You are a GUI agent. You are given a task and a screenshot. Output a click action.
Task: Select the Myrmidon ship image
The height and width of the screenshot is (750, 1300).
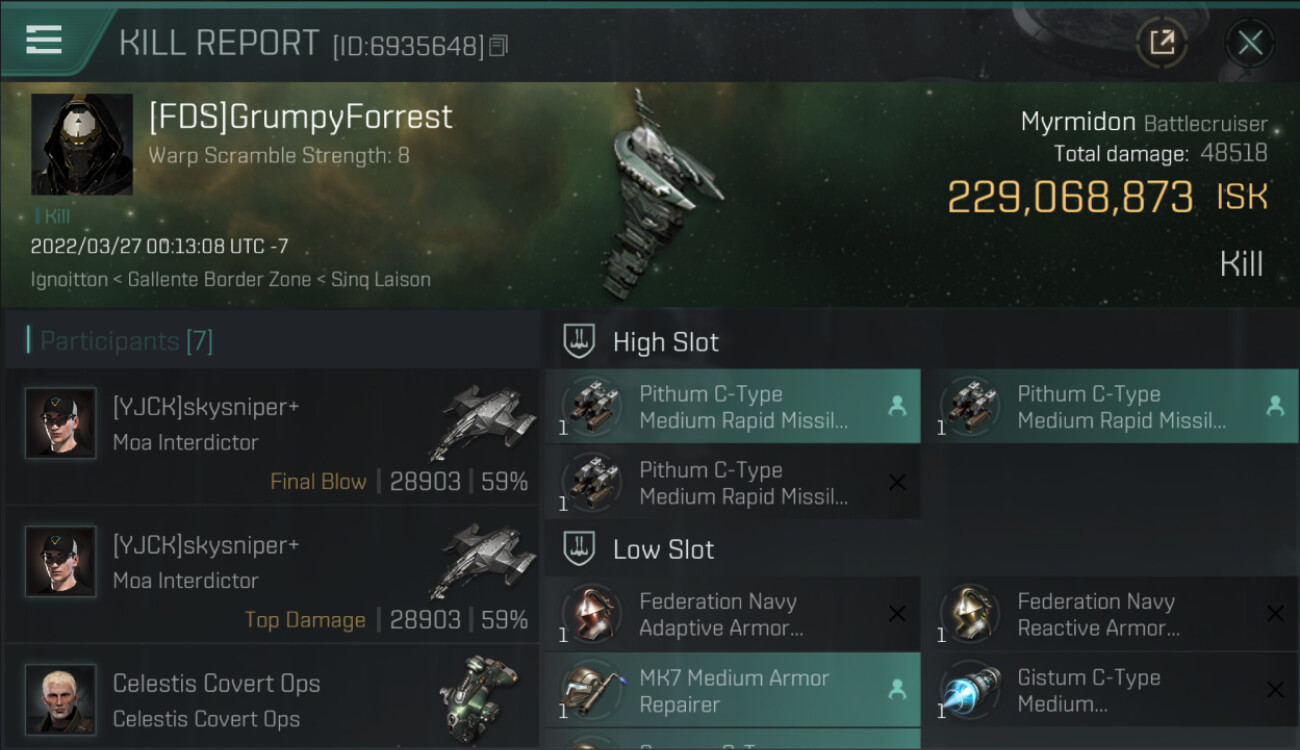pyautogui.click(x=655, y=195)
